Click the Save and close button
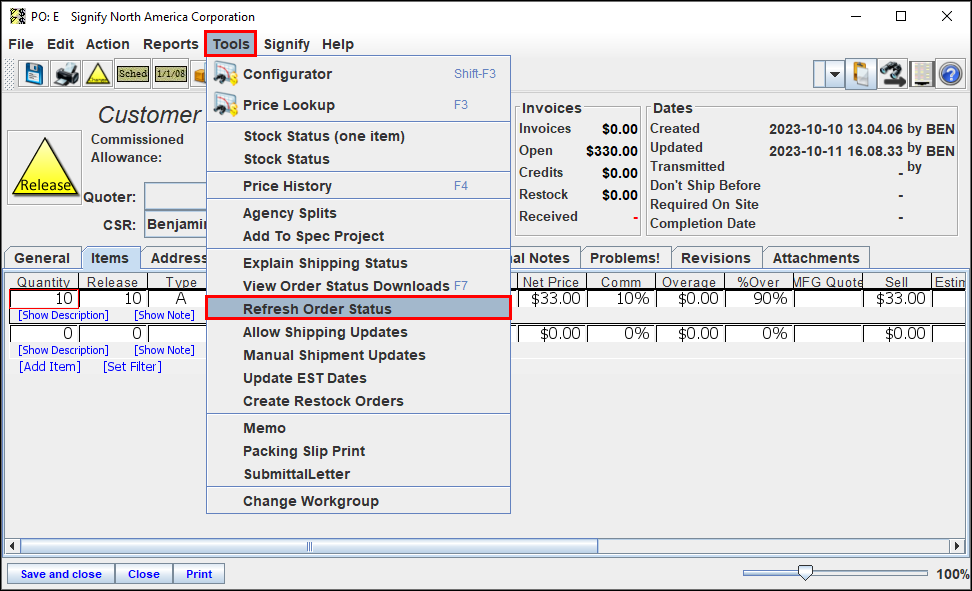 (61, 574)
